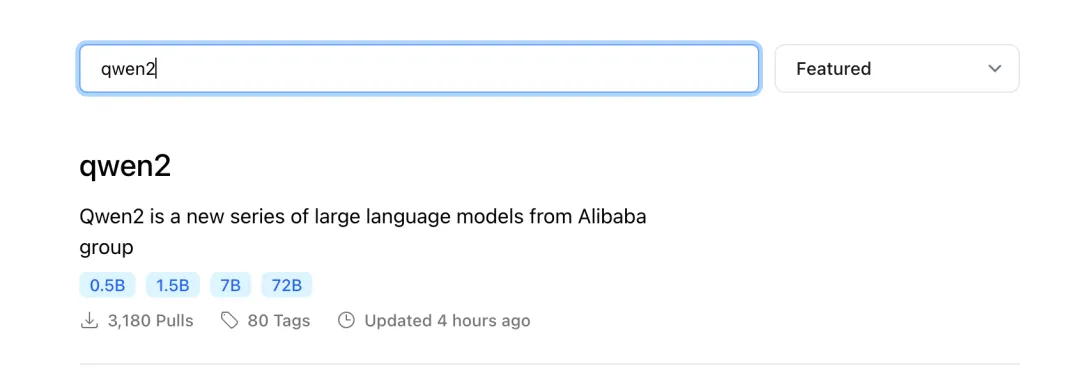Viewport: 1080px width, 389px height.
Task: Focus the model search input field
Action: 419,69
